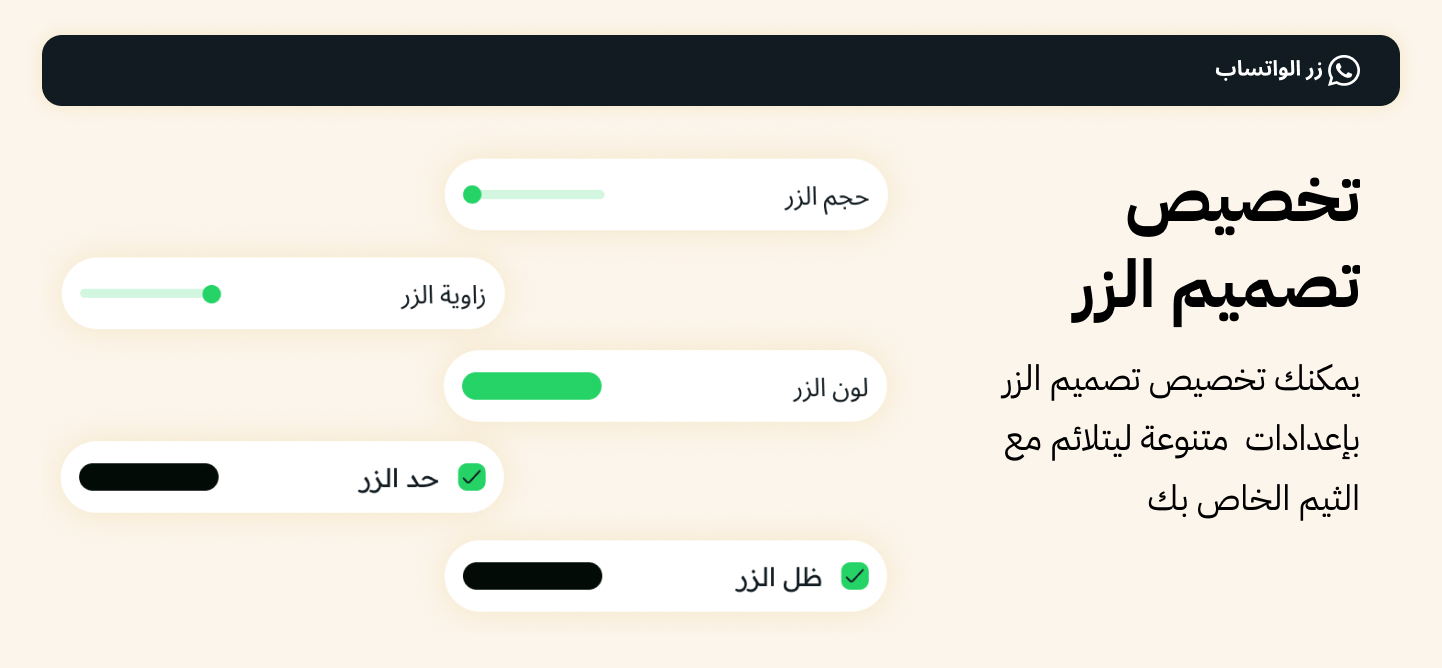1442x668 pixels.
Task: Click the تخصيص heading word
Action: [x=1242, y=201]
